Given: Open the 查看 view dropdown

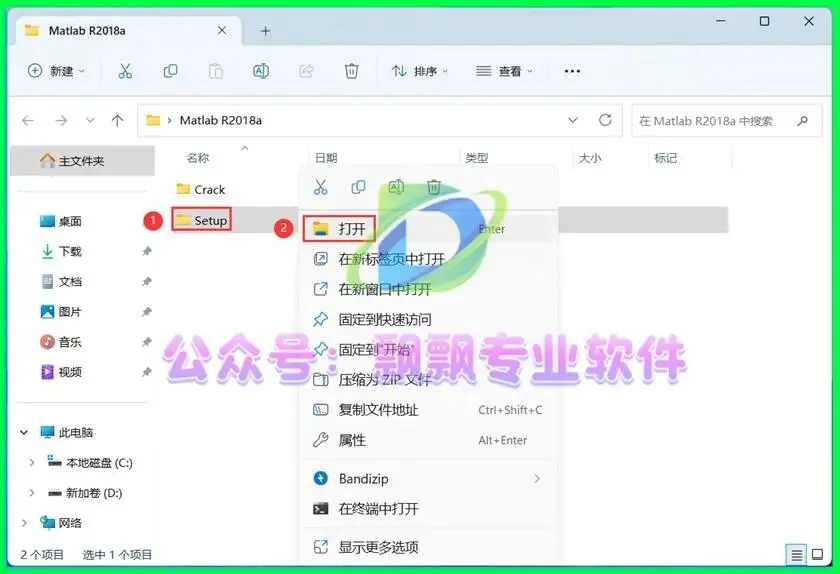Looking at the screenshot, I should [505, 71].
